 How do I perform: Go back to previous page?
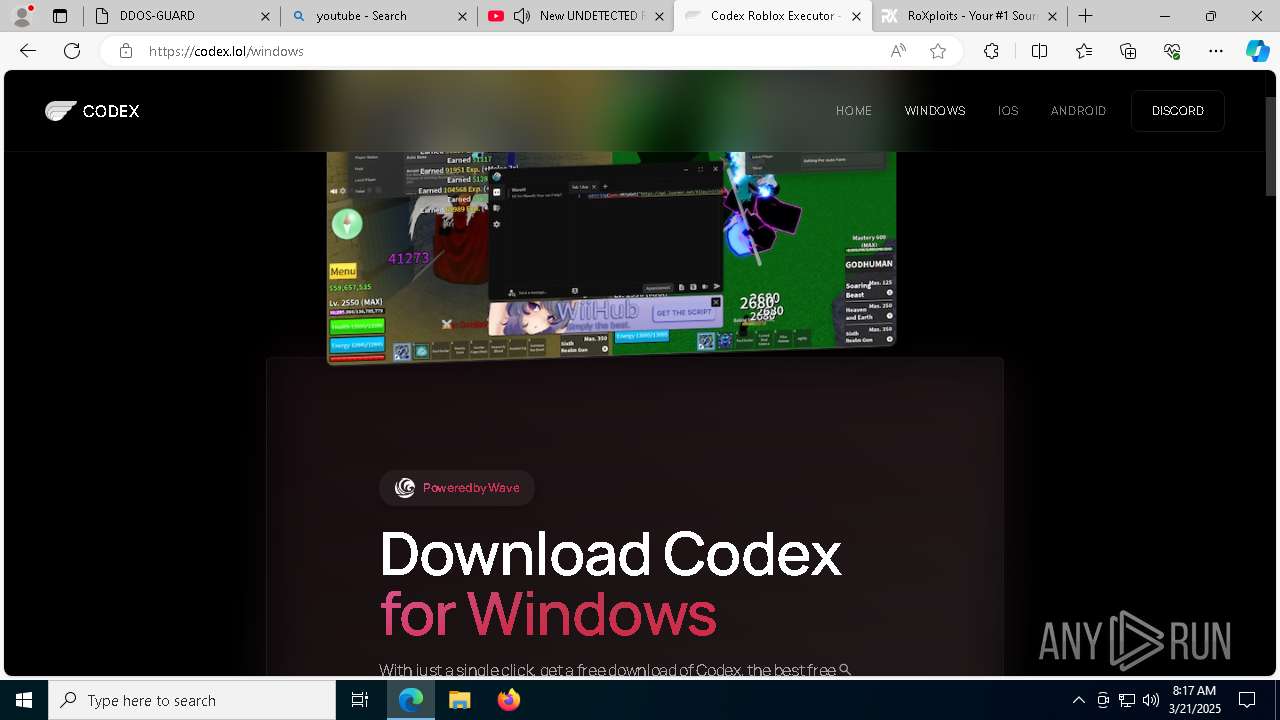[x=28, y=51]
